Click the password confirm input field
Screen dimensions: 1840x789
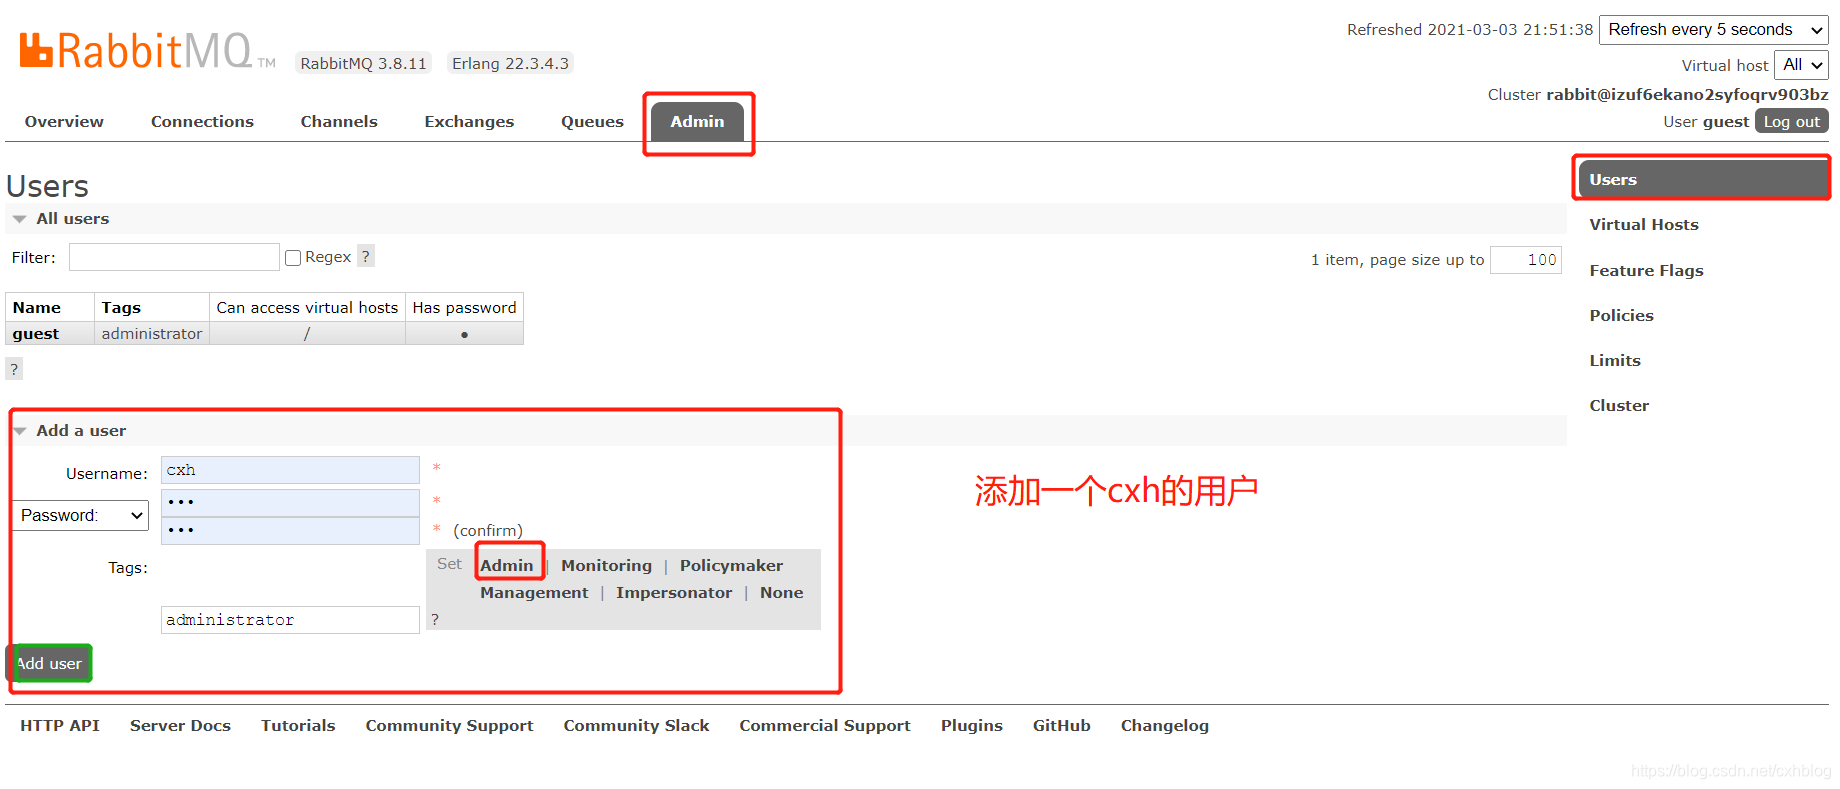pyautogui.click(x=290, y=530)
